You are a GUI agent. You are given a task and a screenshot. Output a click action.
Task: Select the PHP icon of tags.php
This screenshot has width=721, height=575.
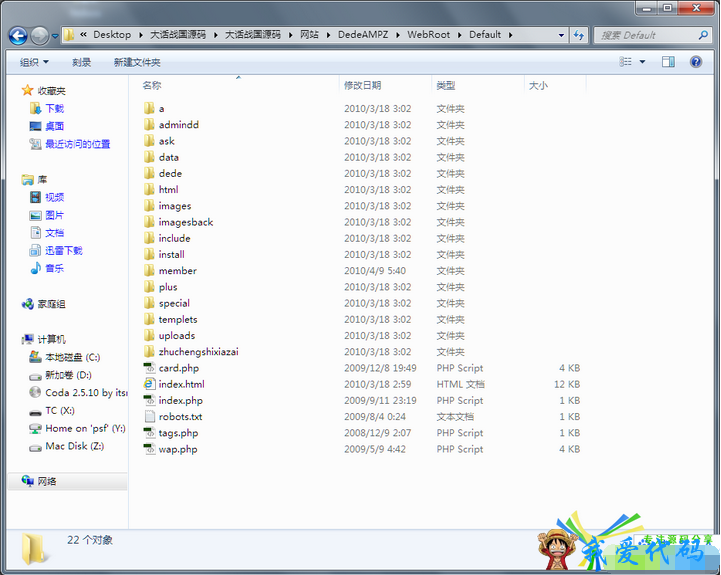(x=149, y=433)
